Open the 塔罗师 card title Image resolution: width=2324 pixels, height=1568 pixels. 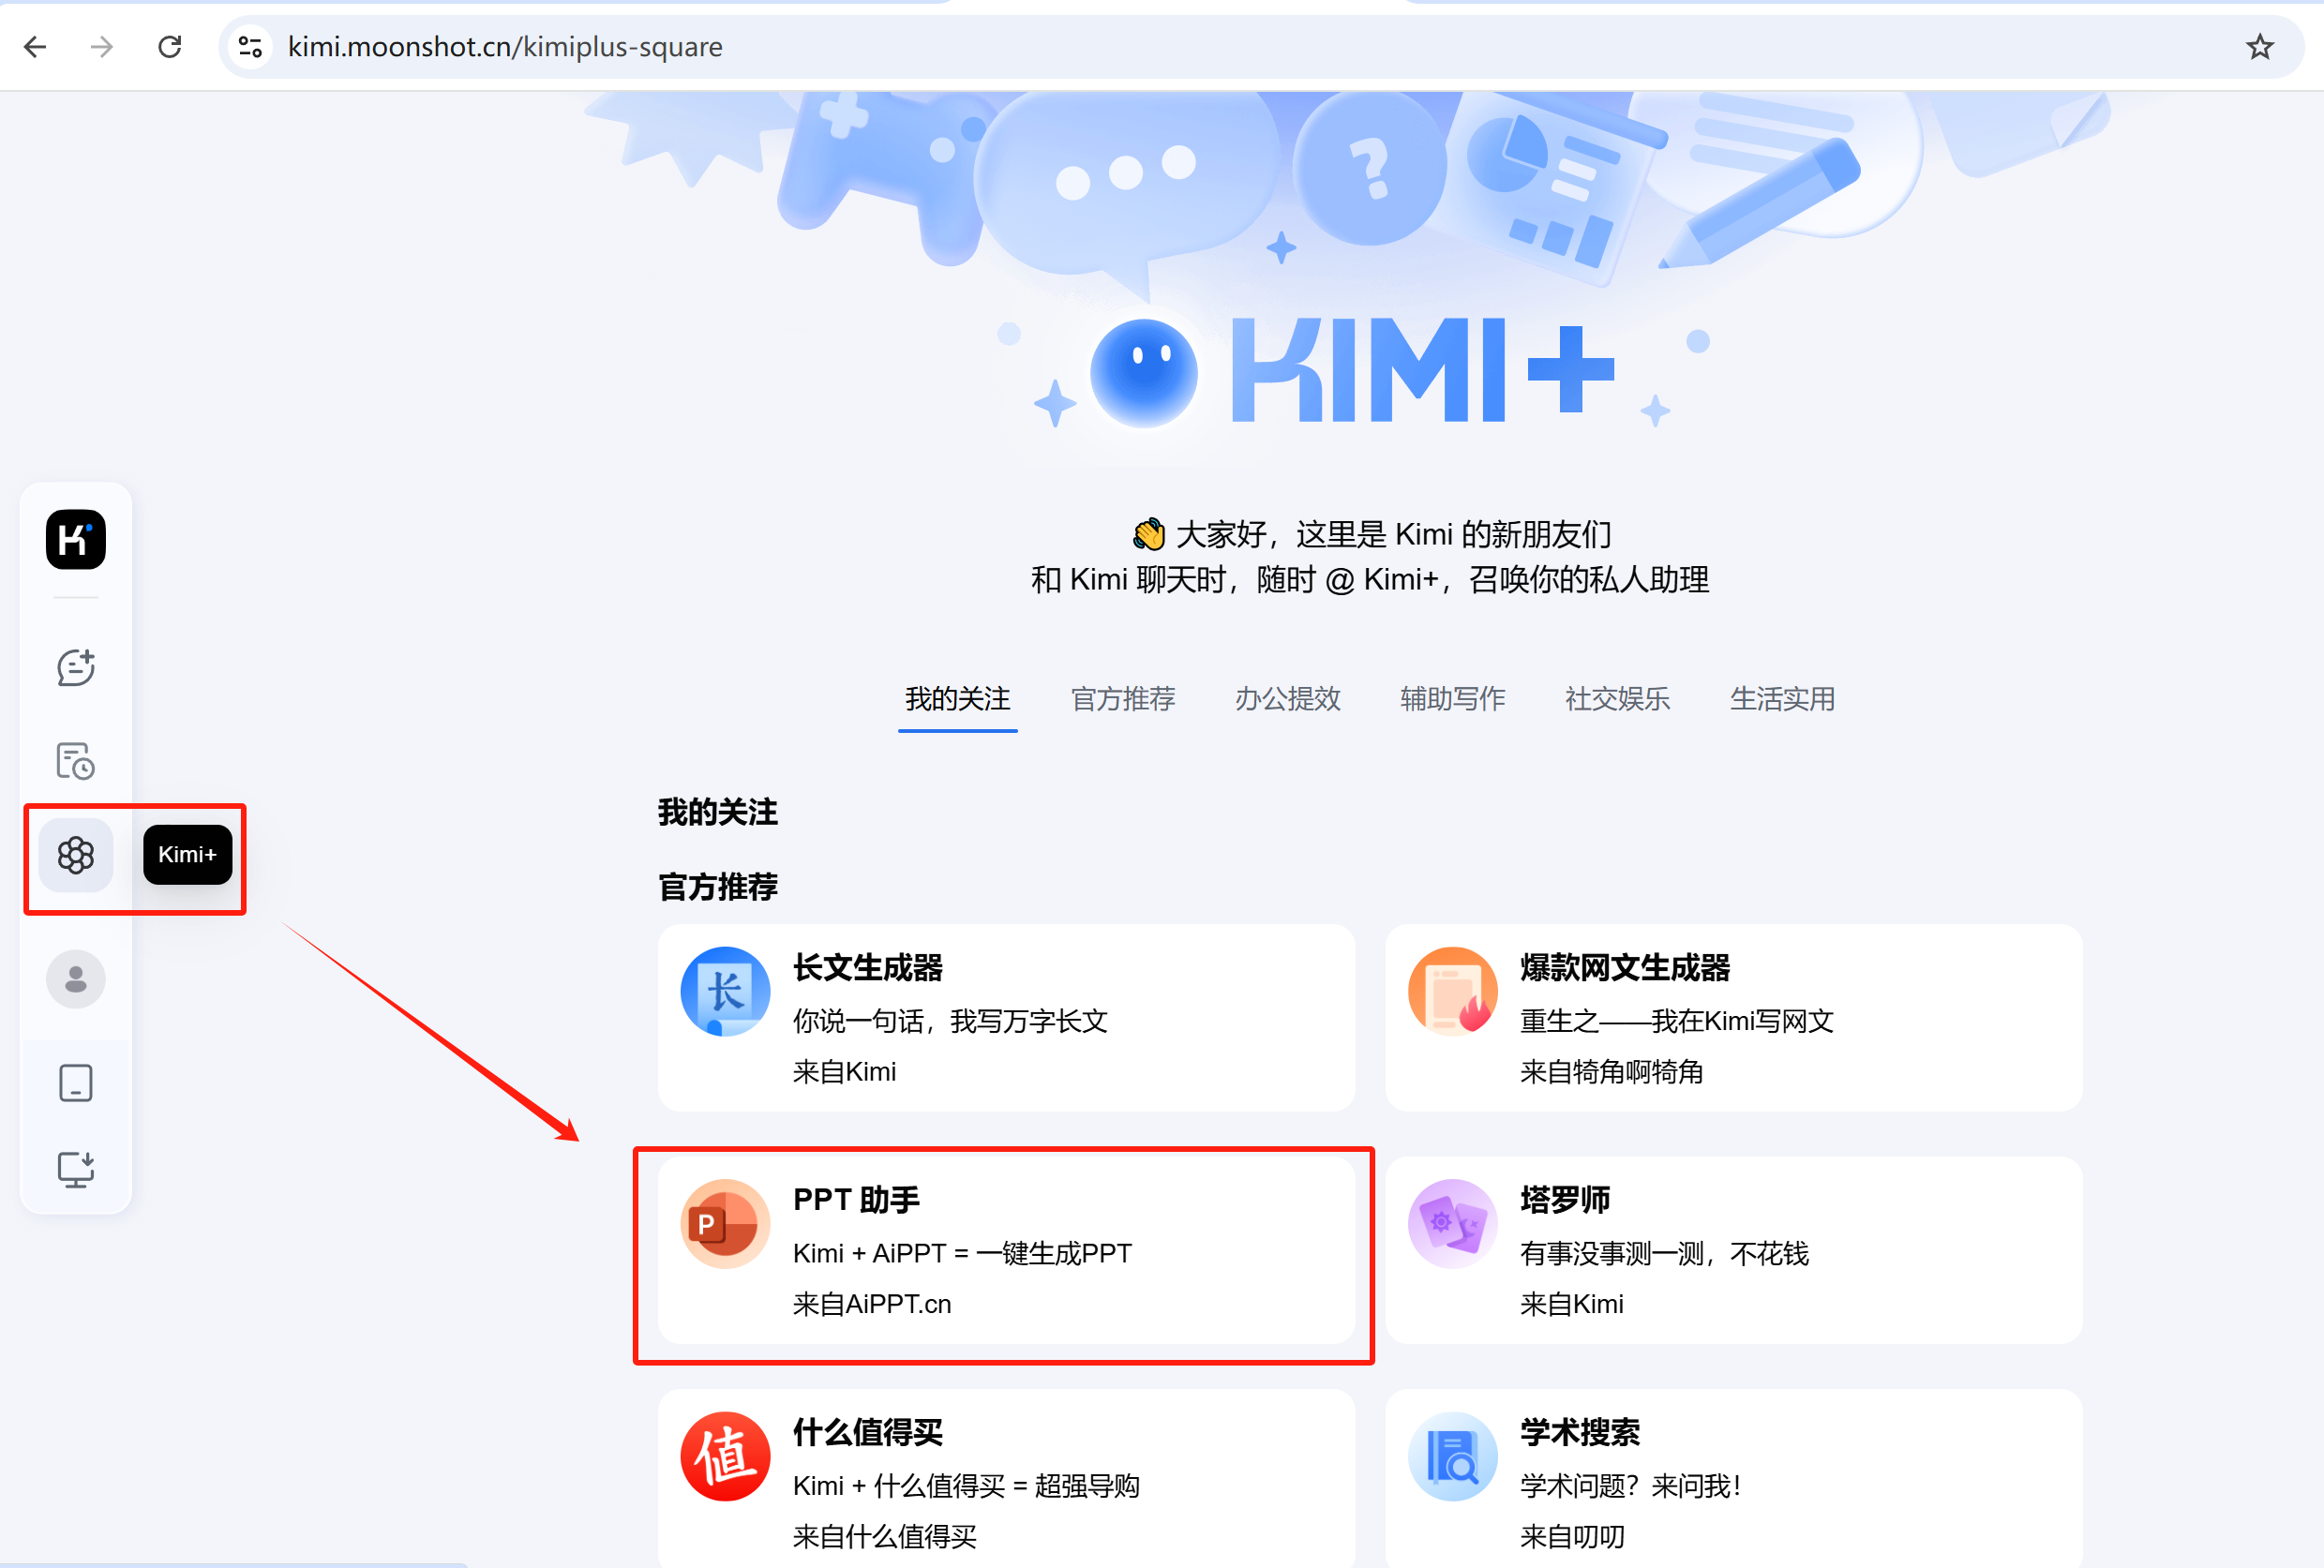[1565, 1200]
